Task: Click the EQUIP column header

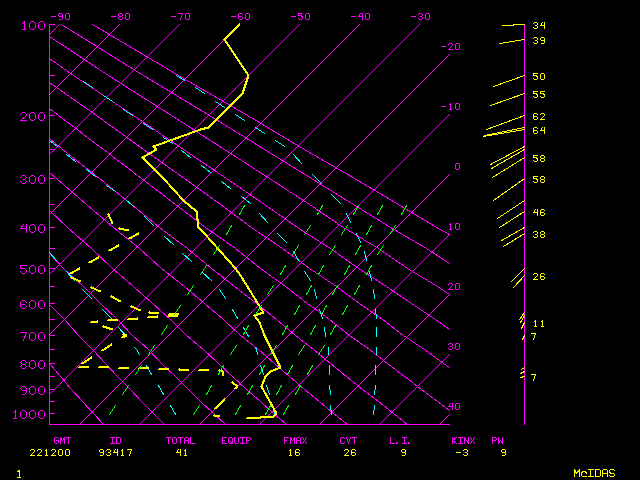Action: [237, 440]
